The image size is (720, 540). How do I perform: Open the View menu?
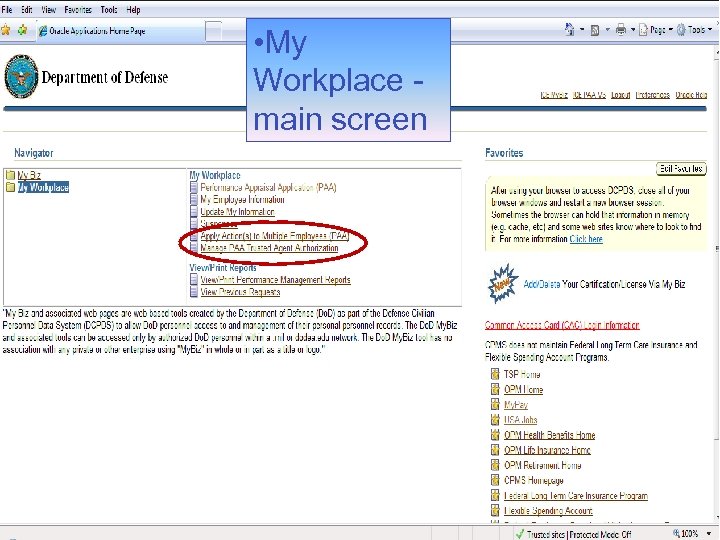pyautogui.click(x=48, y=9)
